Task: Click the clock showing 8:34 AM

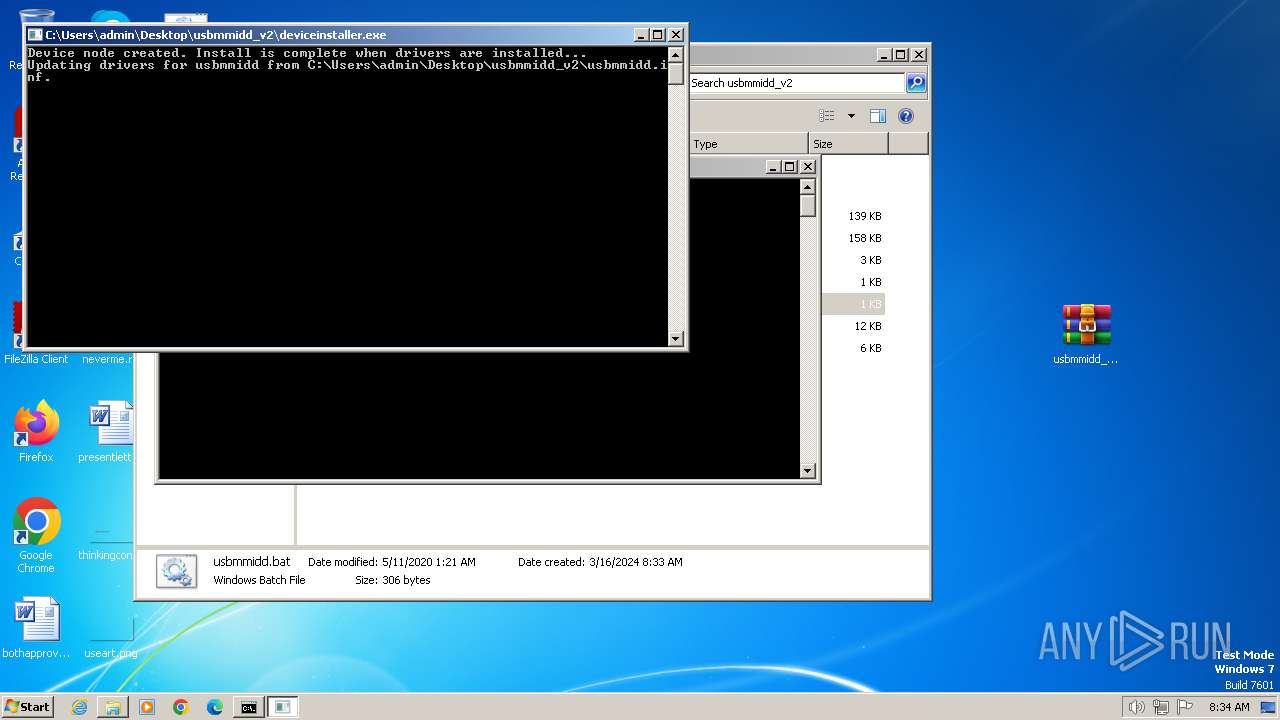Action: click(1229, 707)
